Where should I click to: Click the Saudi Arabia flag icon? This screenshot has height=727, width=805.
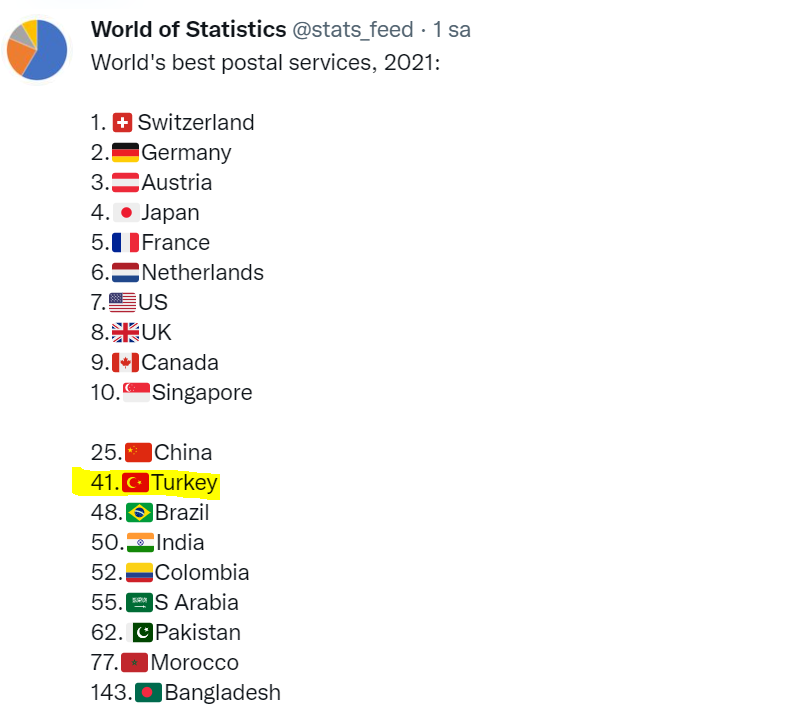pos(139,603)
